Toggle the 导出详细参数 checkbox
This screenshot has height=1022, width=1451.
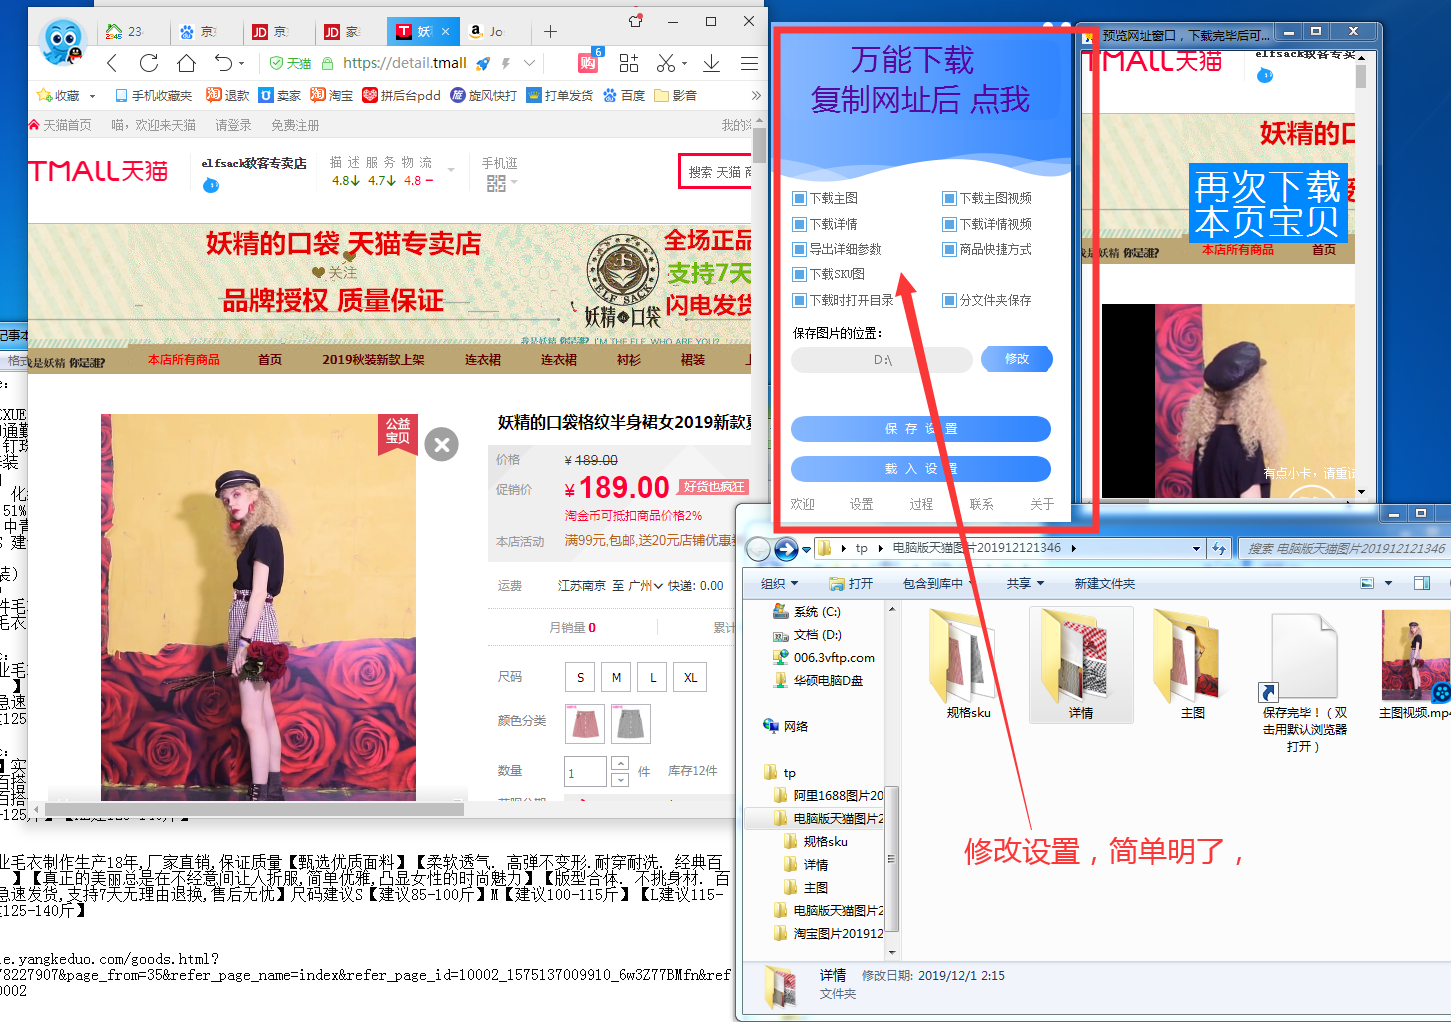coord(799,249)
